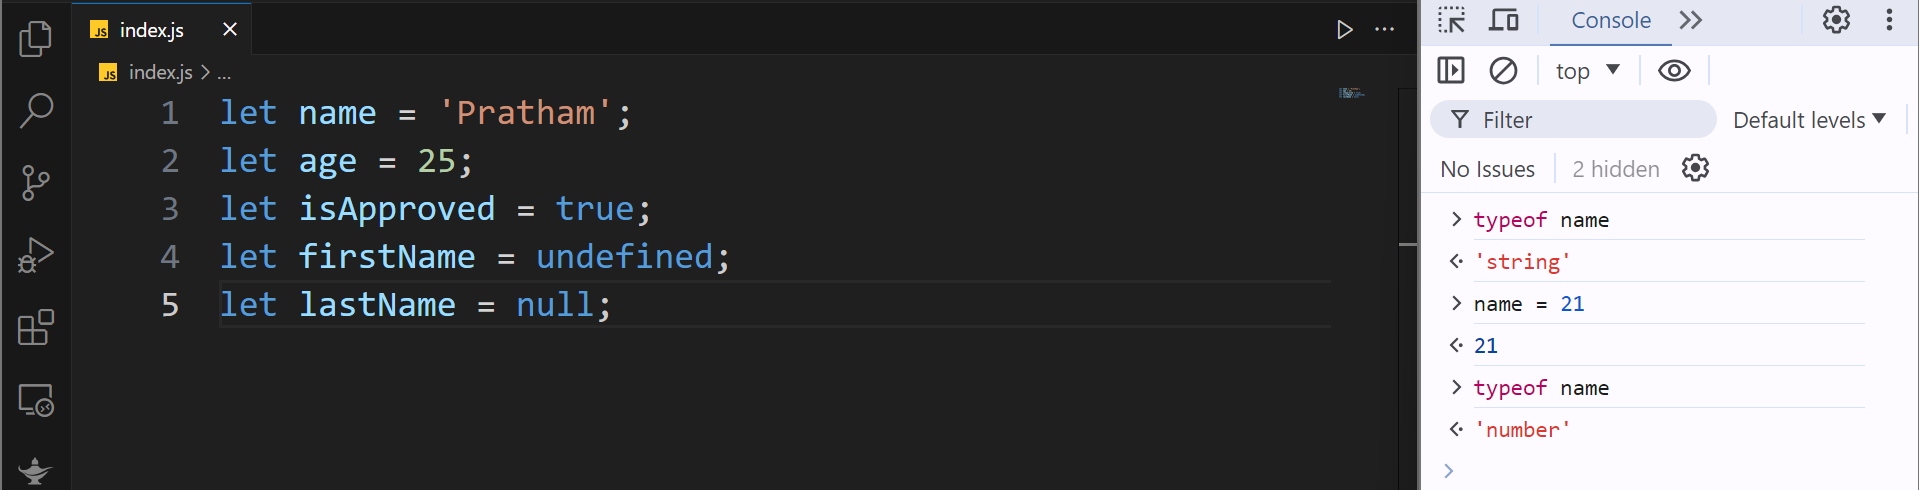This screenshot has width=1919, height=490.
Task: Open the Explorer files icon
Action: tap(35, 39)
